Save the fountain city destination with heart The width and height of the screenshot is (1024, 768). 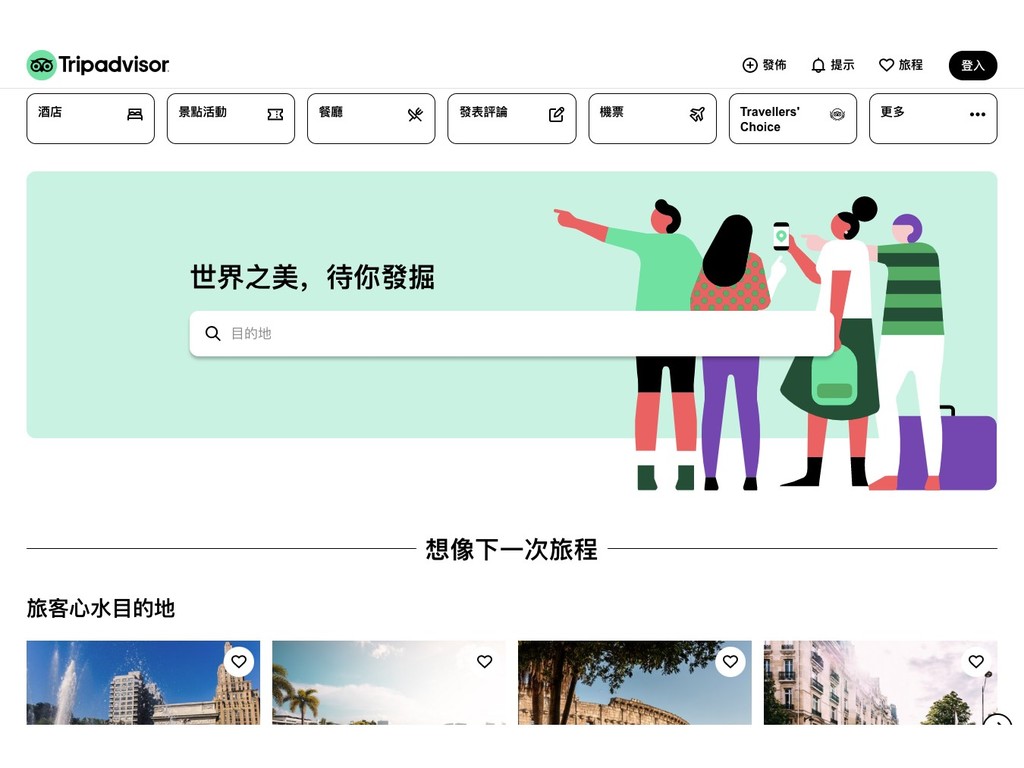point(239,662)
